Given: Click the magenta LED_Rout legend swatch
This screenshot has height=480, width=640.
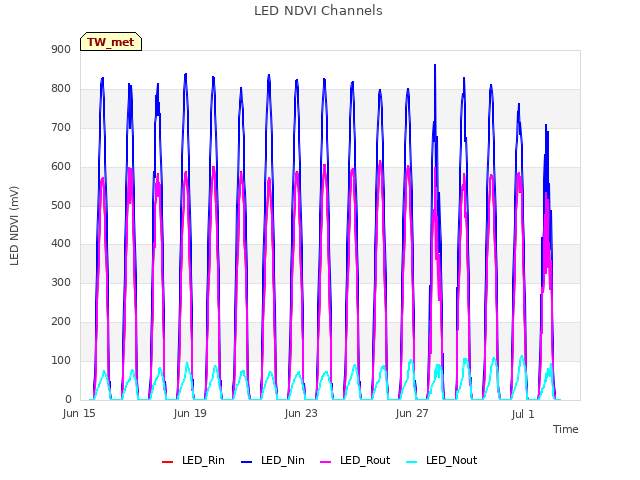Looking at the screenshot, I should click(x=326, y=462).
